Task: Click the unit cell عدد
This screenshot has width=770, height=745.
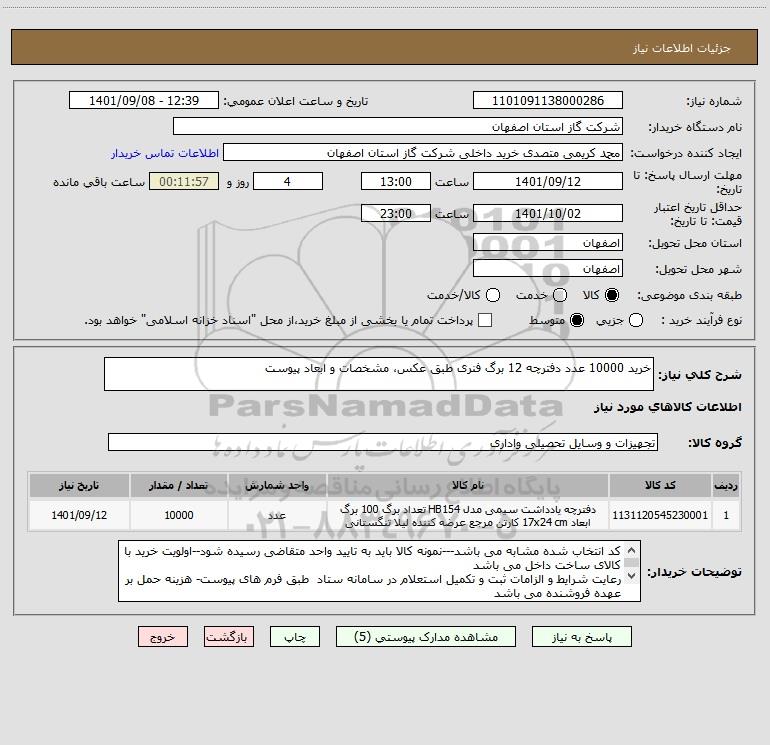Action: pyautogui.click(x=277, y=515)
